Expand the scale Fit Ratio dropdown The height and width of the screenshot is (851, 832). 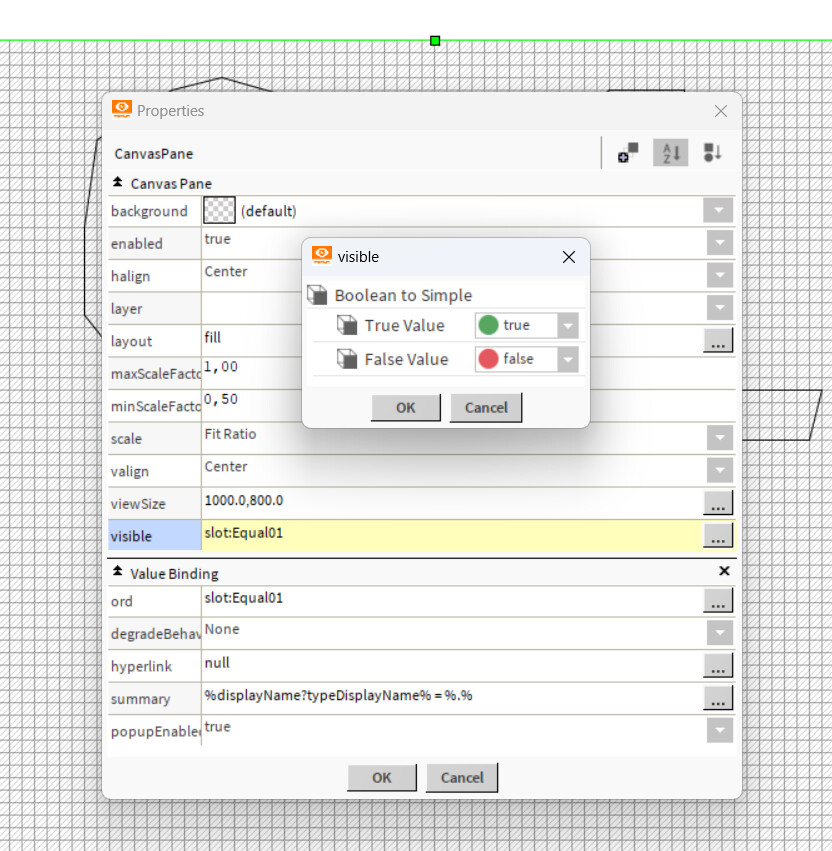pyautogui.click(x=719, y=438)
